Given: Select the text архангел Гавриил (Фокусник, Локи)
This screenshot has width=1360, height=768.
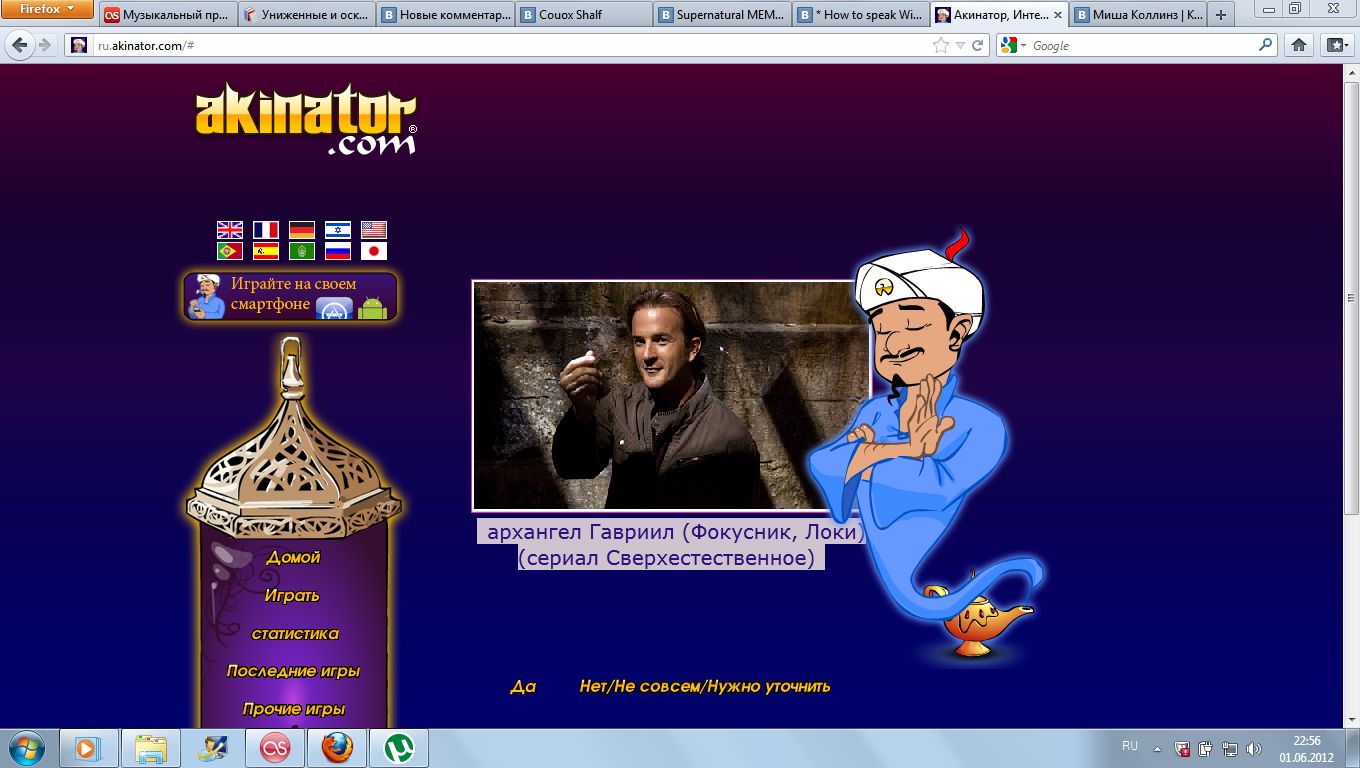Looking at the screenshot, I should (x=675, y=532).
